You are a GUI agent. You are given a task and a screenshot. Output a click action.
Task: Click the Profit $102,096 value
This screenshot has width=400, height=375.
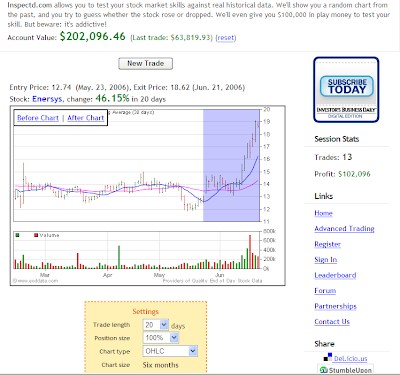point(354,174)
